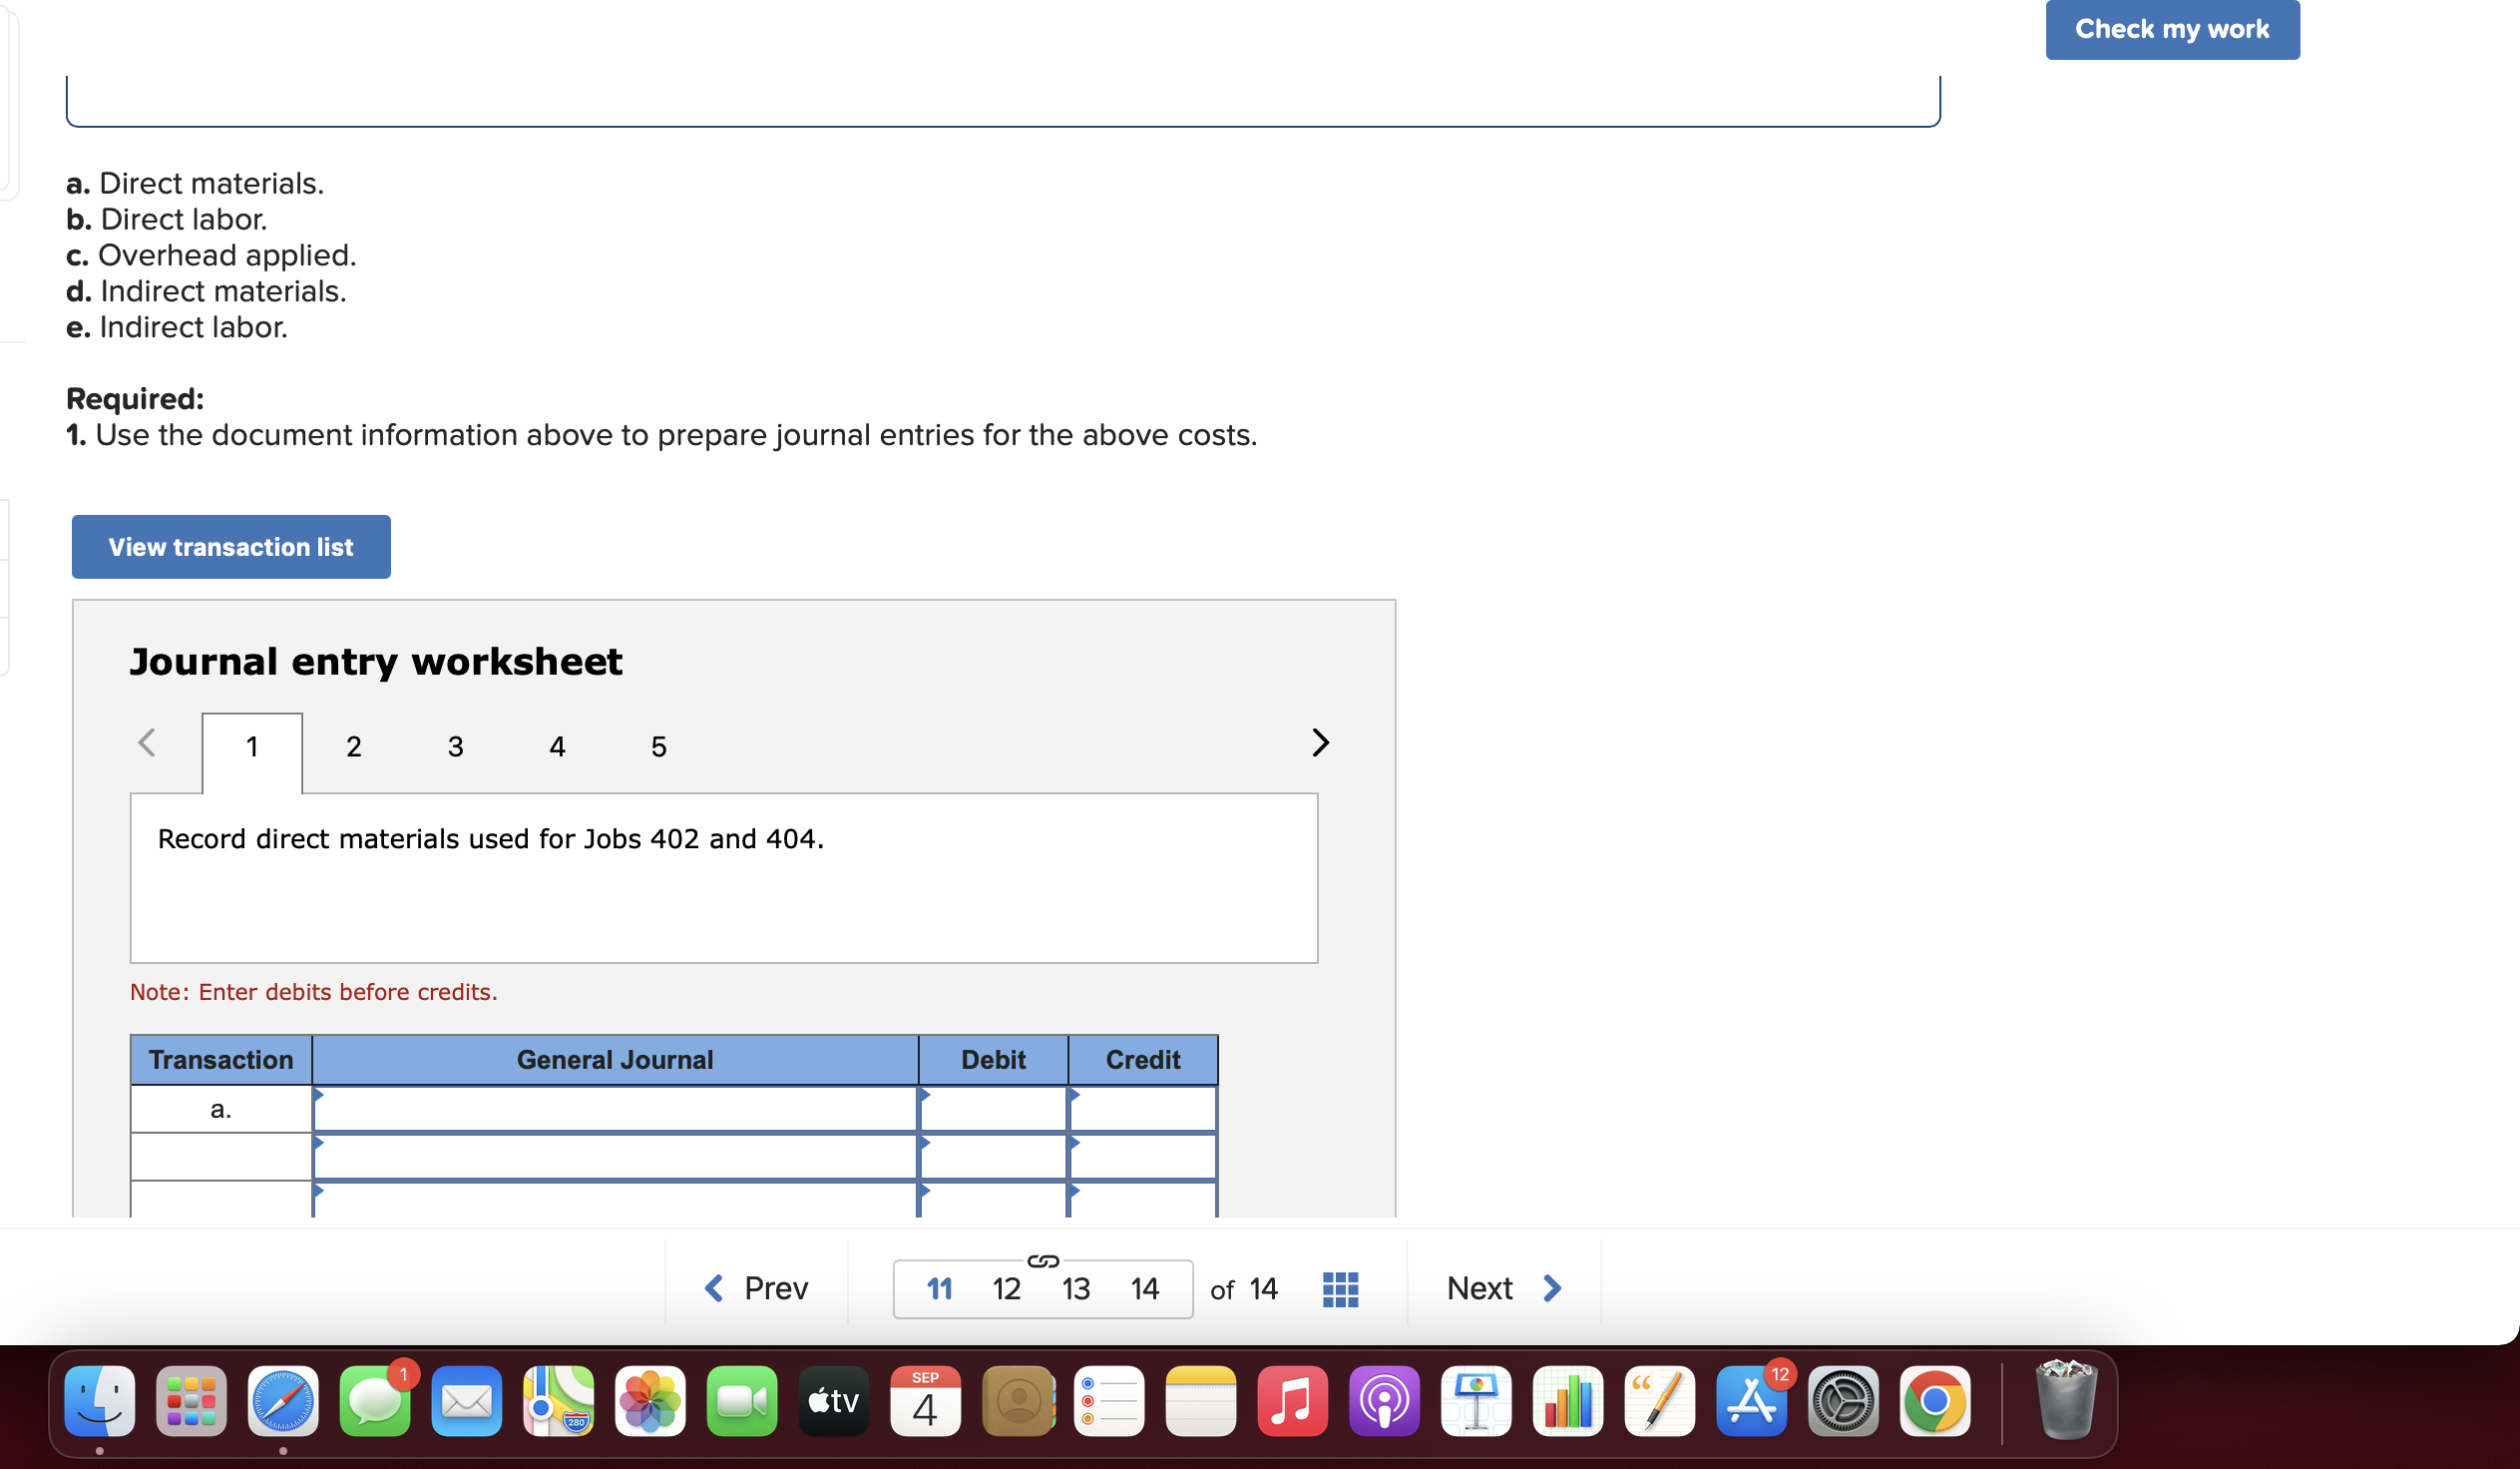This screenshot has width=2520, height=1469.
Task: Switch to journal entry tab 2
Action: [353, 747]
